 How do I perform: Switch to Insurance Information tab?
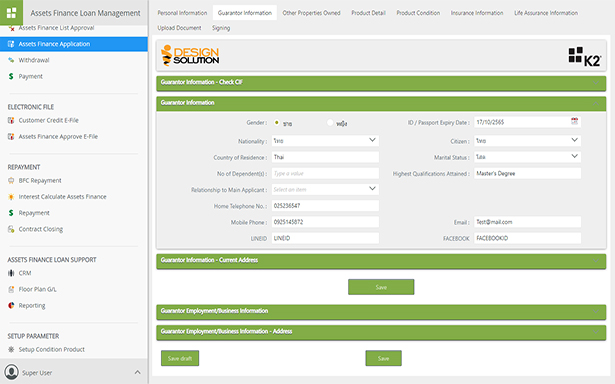pos(477,13)
